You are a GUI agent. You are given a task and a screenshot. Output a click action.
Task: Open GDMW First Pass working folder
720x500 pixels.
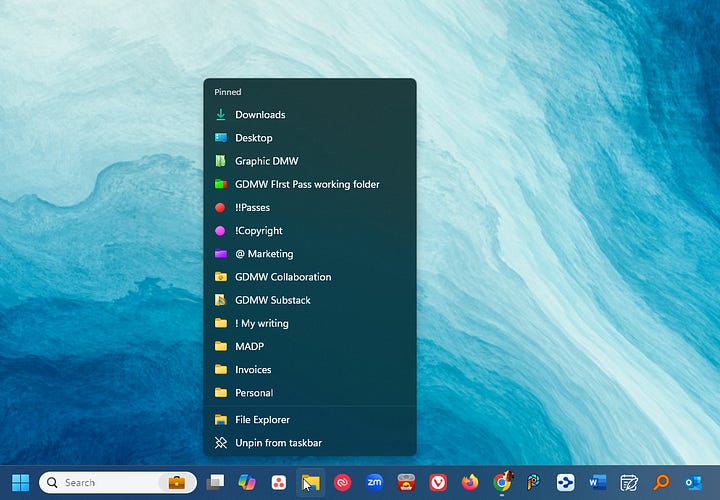pyautogui.click(x=310, y=184)
